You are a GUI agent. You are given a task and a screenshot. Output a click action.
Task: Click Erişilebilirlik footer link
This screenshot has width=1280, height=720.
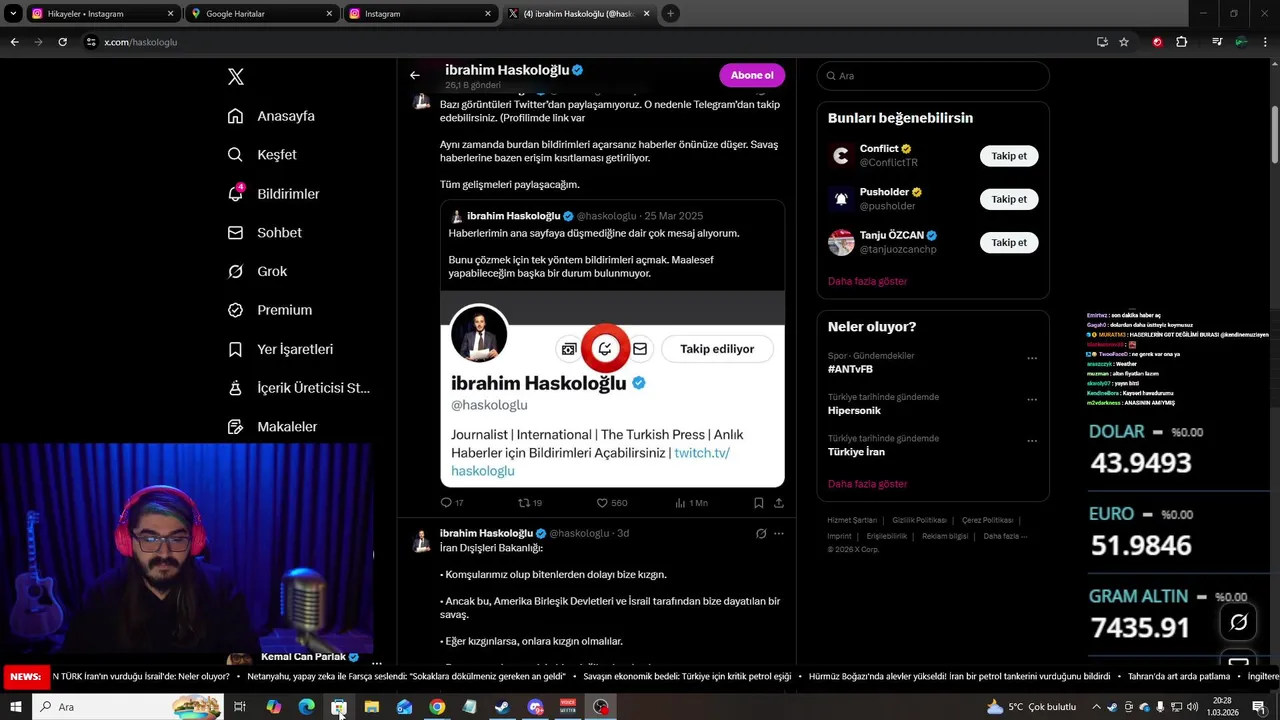[886, 536]
